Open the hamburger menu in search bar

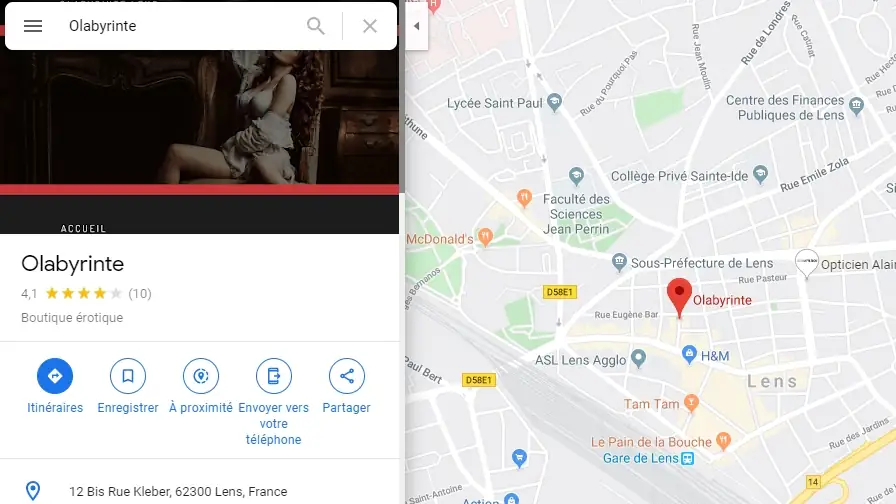33,26
